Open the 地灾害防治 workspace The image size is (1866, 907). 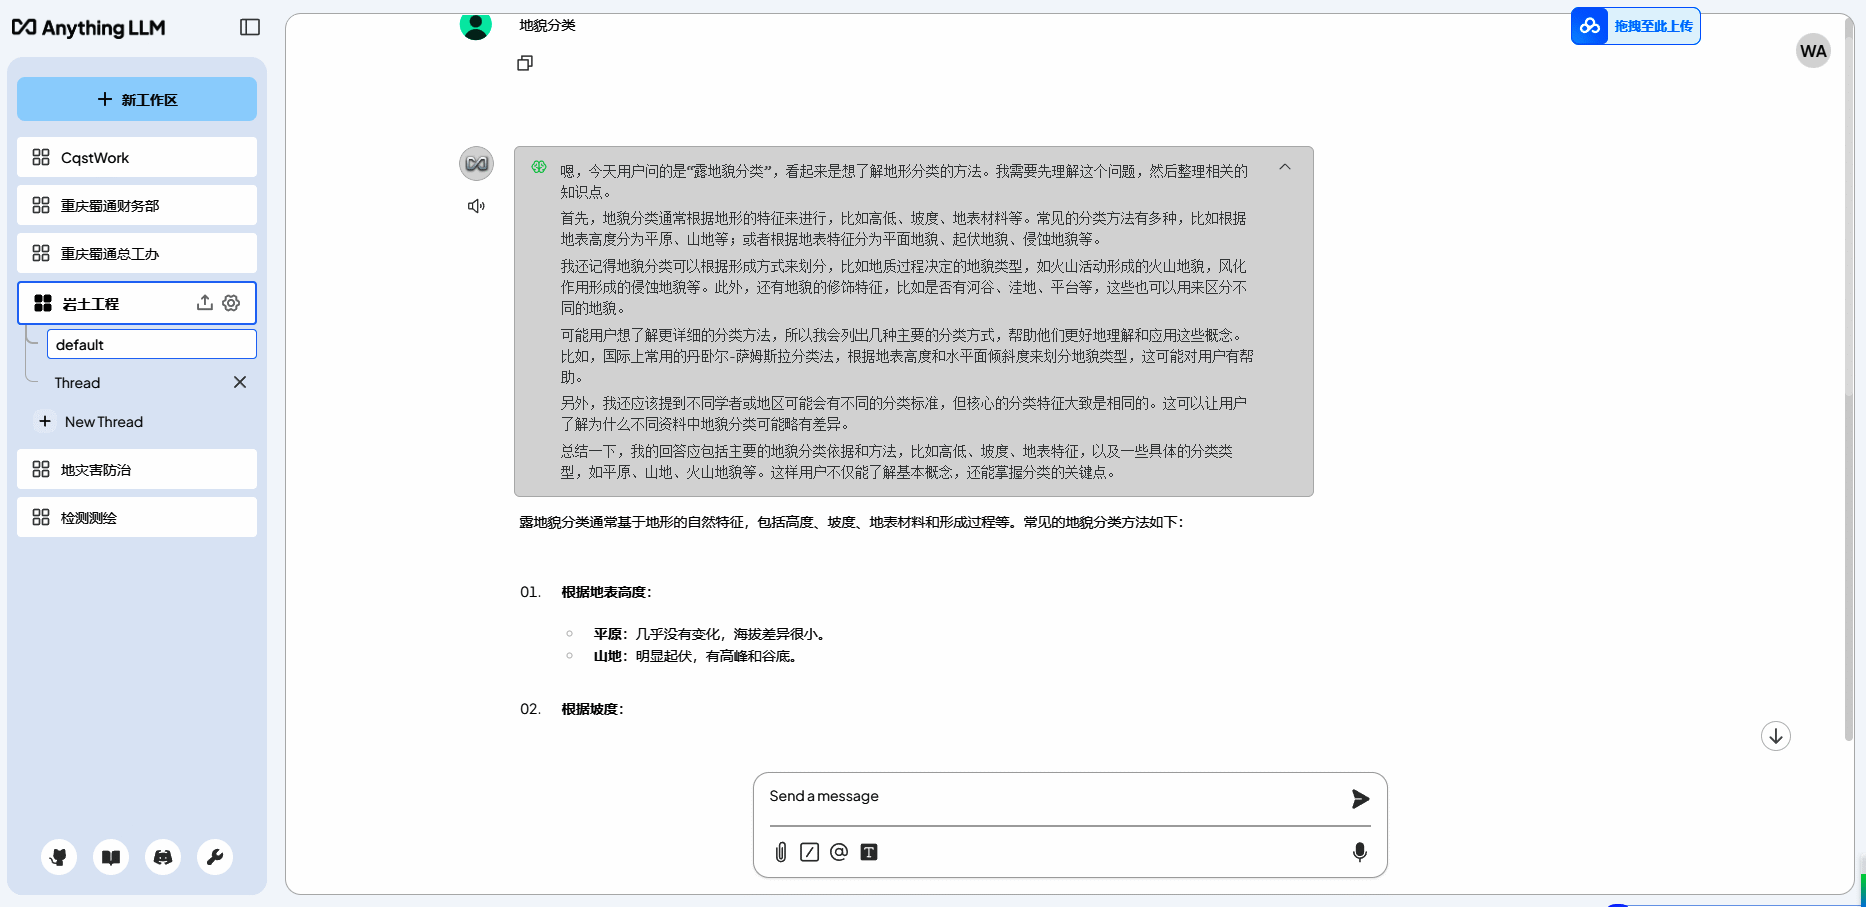(137, 469)
